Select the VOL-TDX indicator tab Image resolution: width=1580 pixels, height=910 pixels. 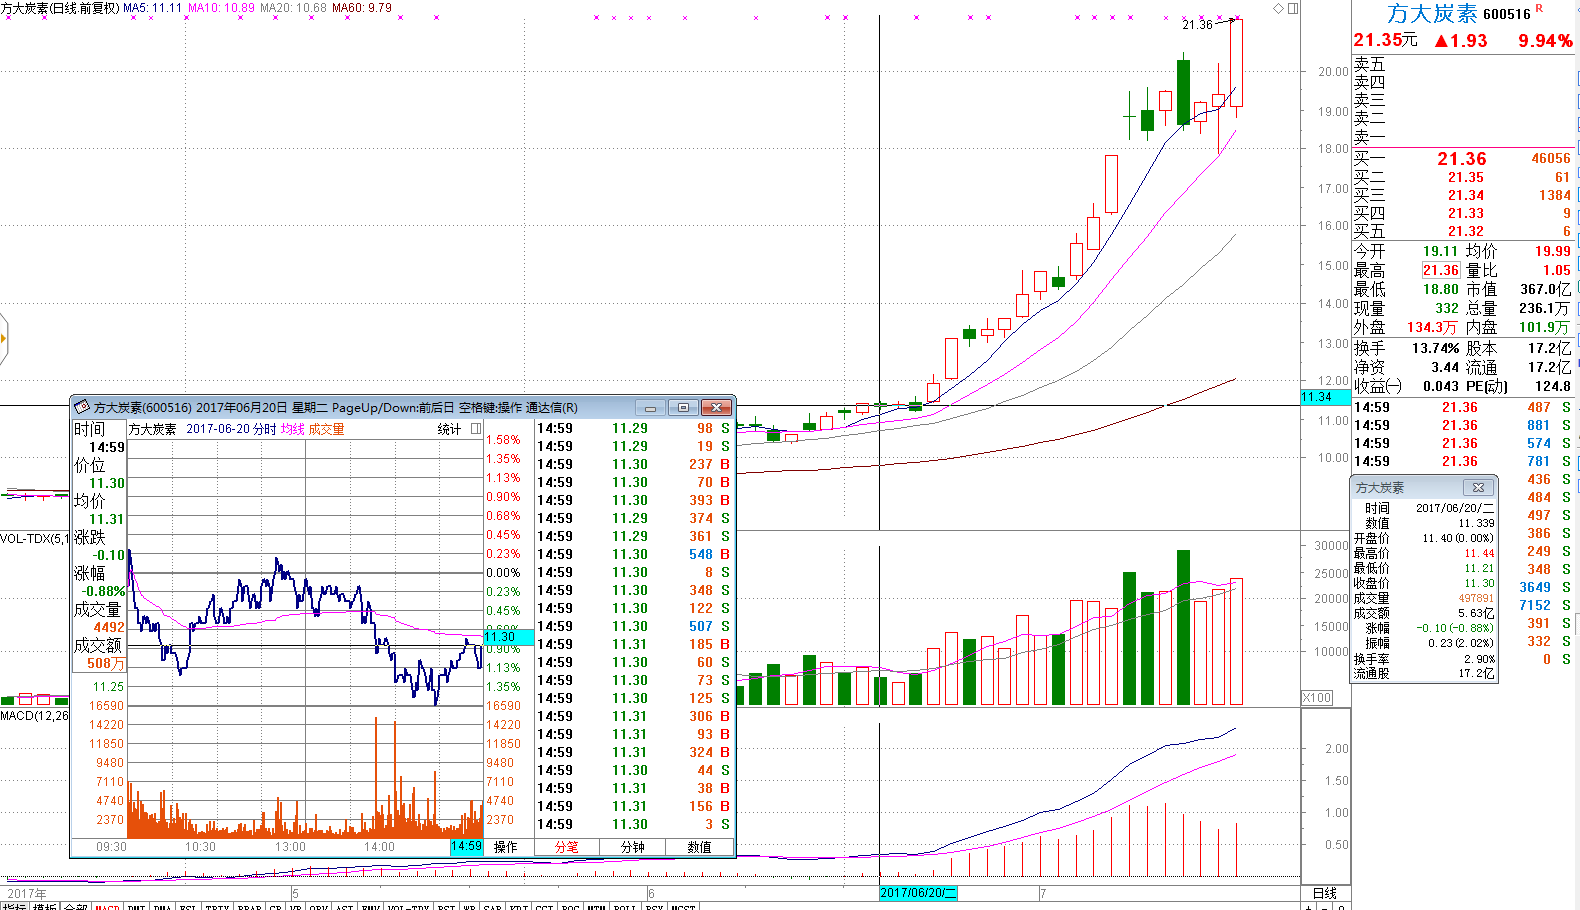407,907
